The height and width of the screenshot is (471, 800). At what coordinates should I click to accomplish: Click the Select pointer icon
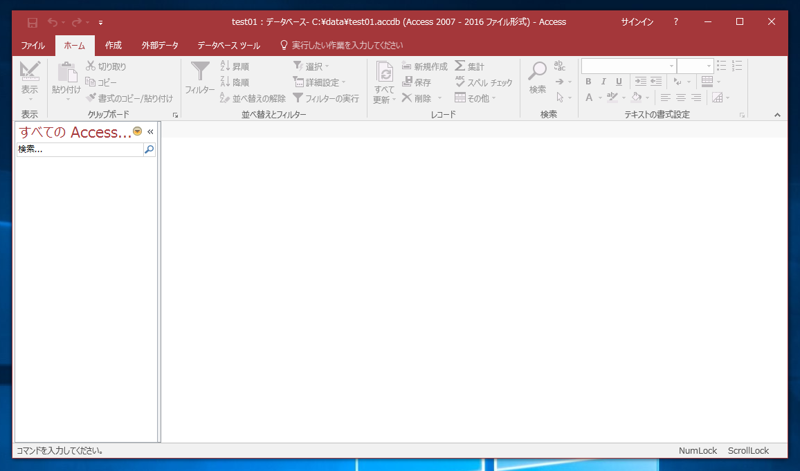560,97
